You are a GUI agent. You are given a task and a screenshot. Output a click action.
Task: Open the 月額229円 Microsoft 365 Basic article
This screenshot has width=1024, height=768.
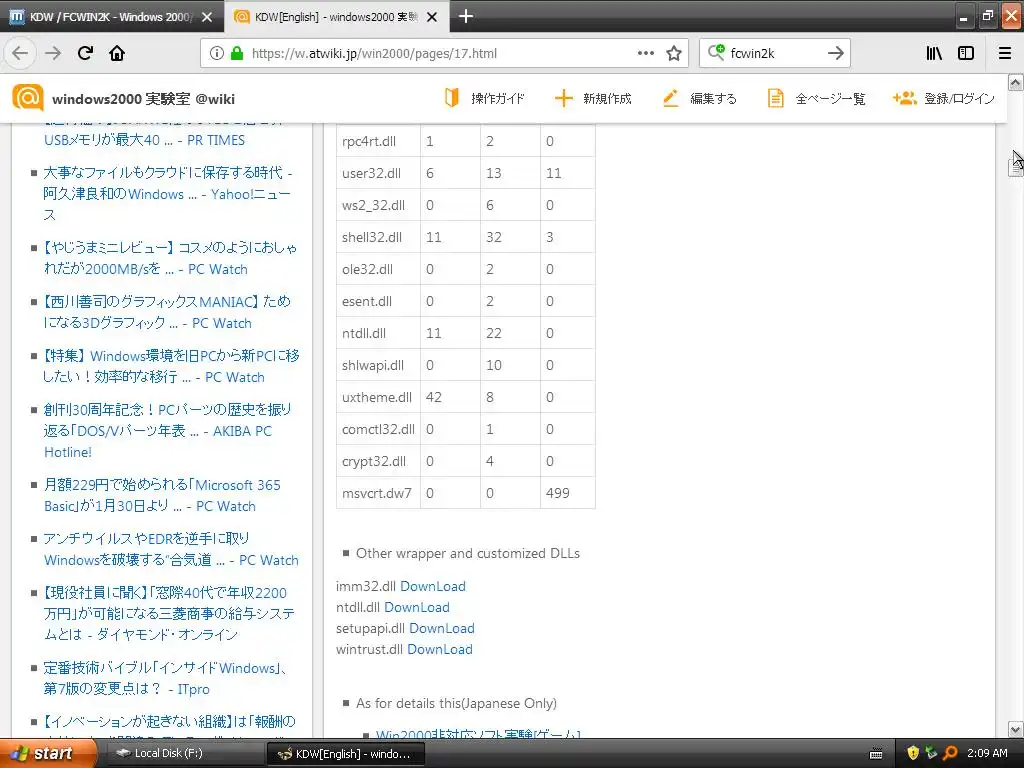[x=162, y=495]
